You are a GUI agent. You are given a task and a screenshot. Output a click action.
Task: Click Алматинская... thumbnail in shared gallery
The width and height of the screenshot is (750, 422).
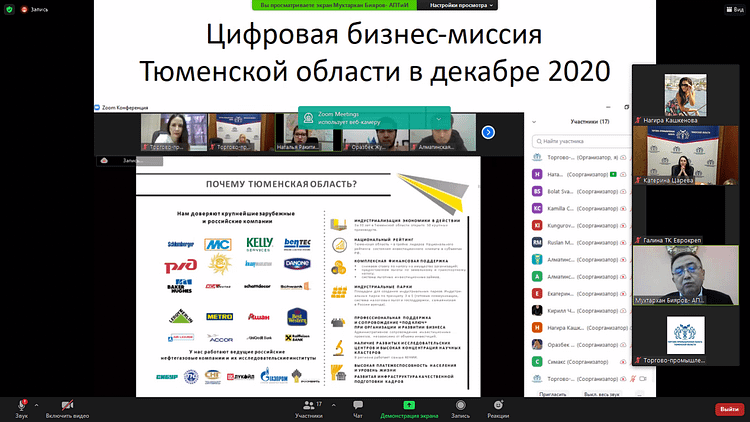pos(443,133)
